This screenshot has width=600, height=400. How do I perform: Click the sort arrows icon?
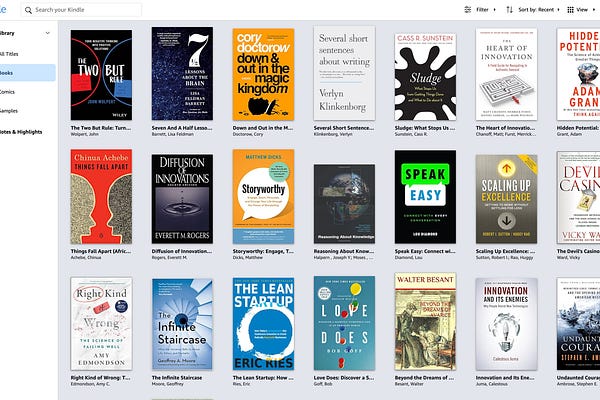click(x=509, y=10)
